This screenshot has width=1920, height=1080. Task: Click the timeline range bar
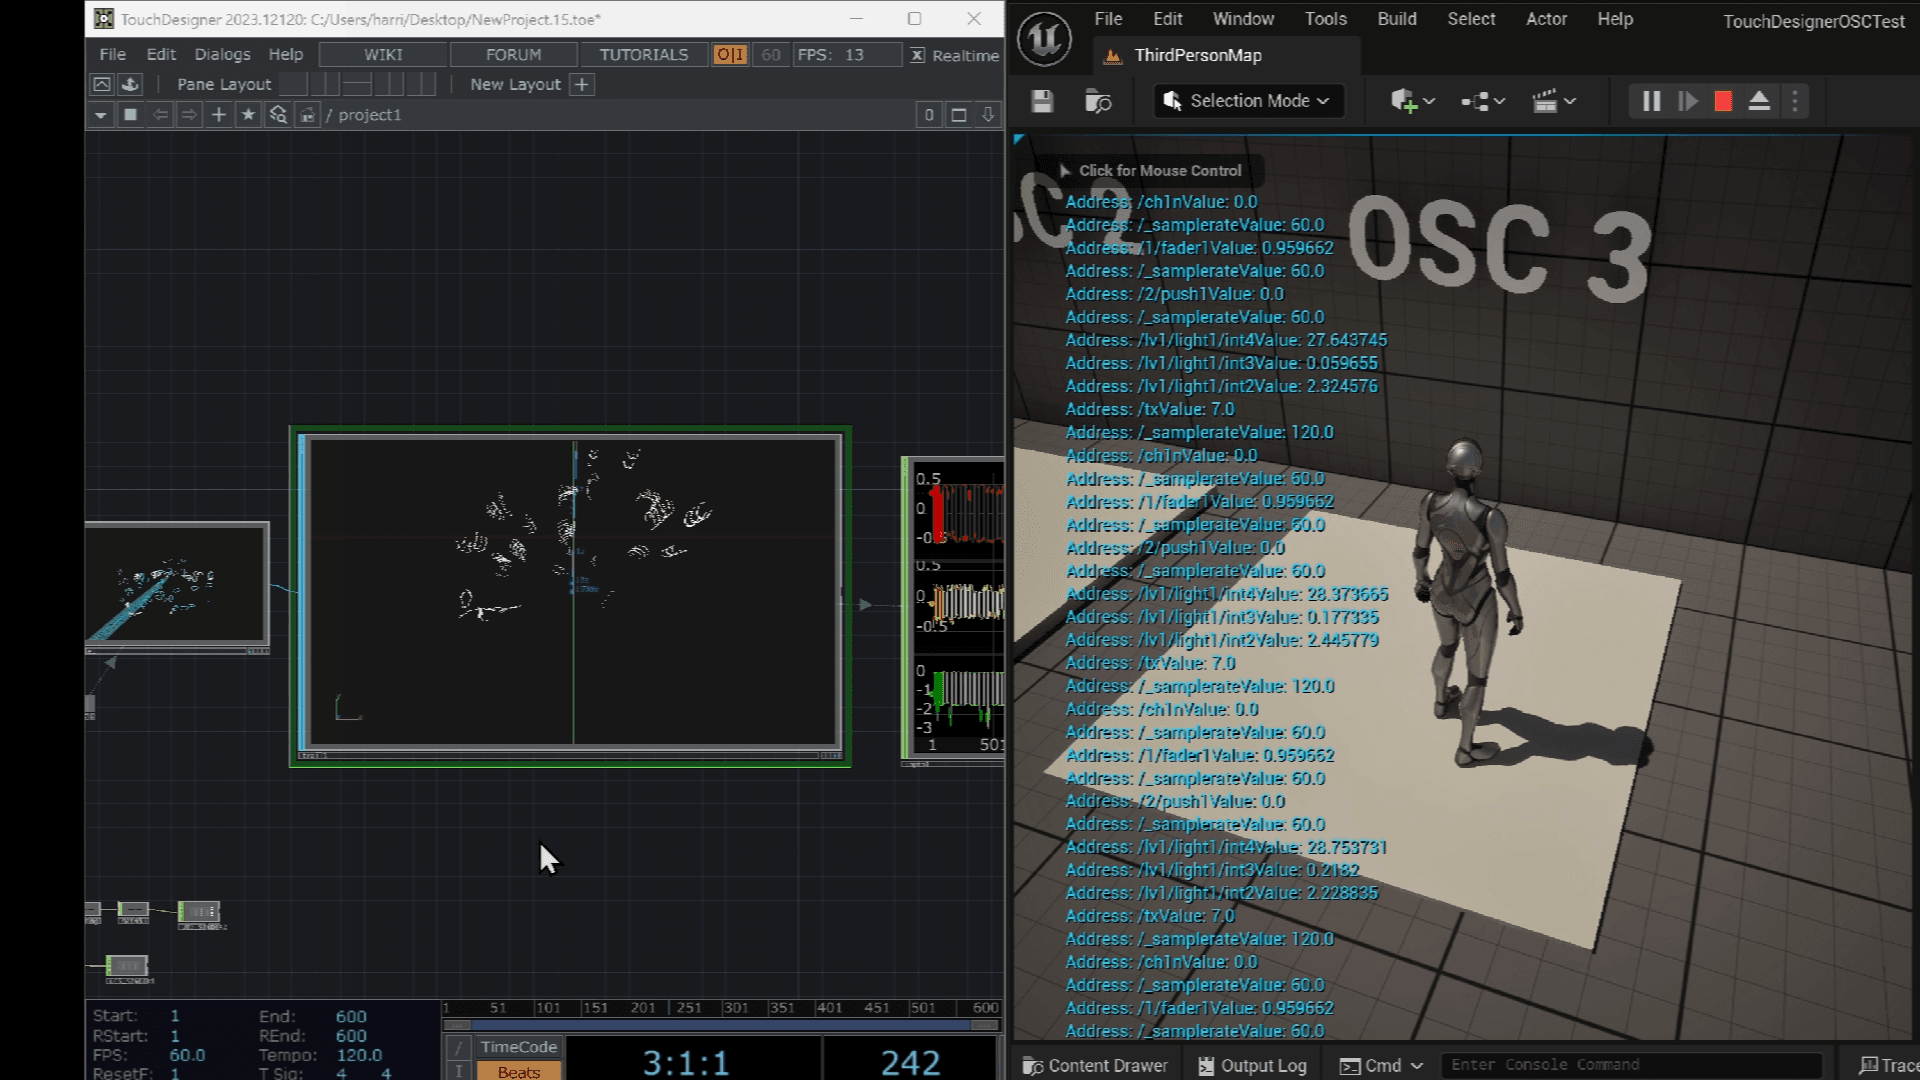[720, 1025]
